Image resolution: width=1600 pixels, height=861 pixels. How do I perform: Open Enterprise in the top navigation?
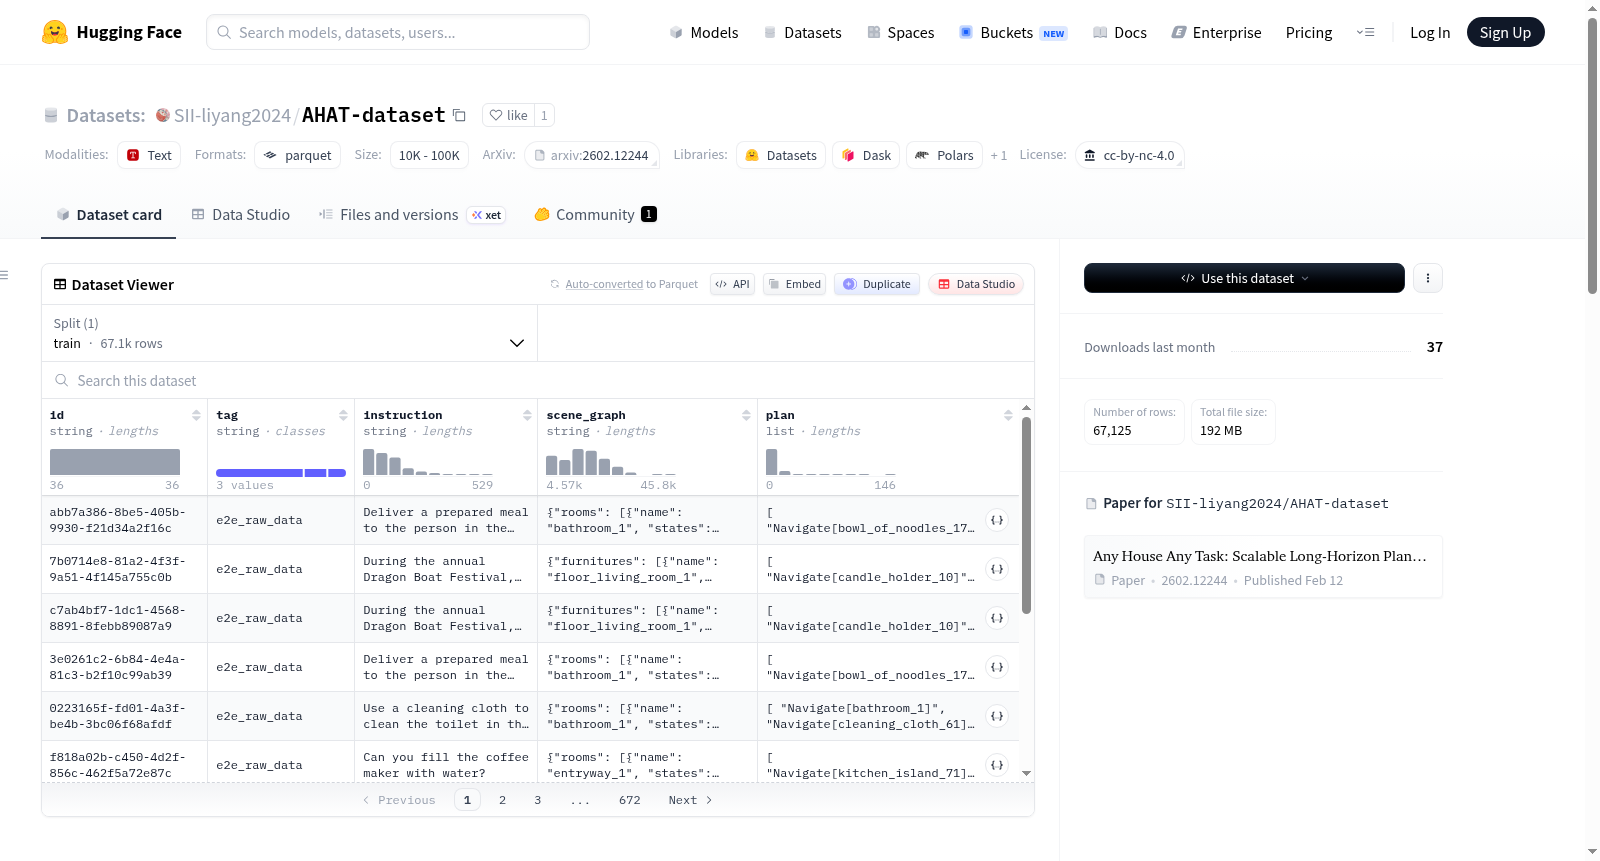coord(1217,32)
